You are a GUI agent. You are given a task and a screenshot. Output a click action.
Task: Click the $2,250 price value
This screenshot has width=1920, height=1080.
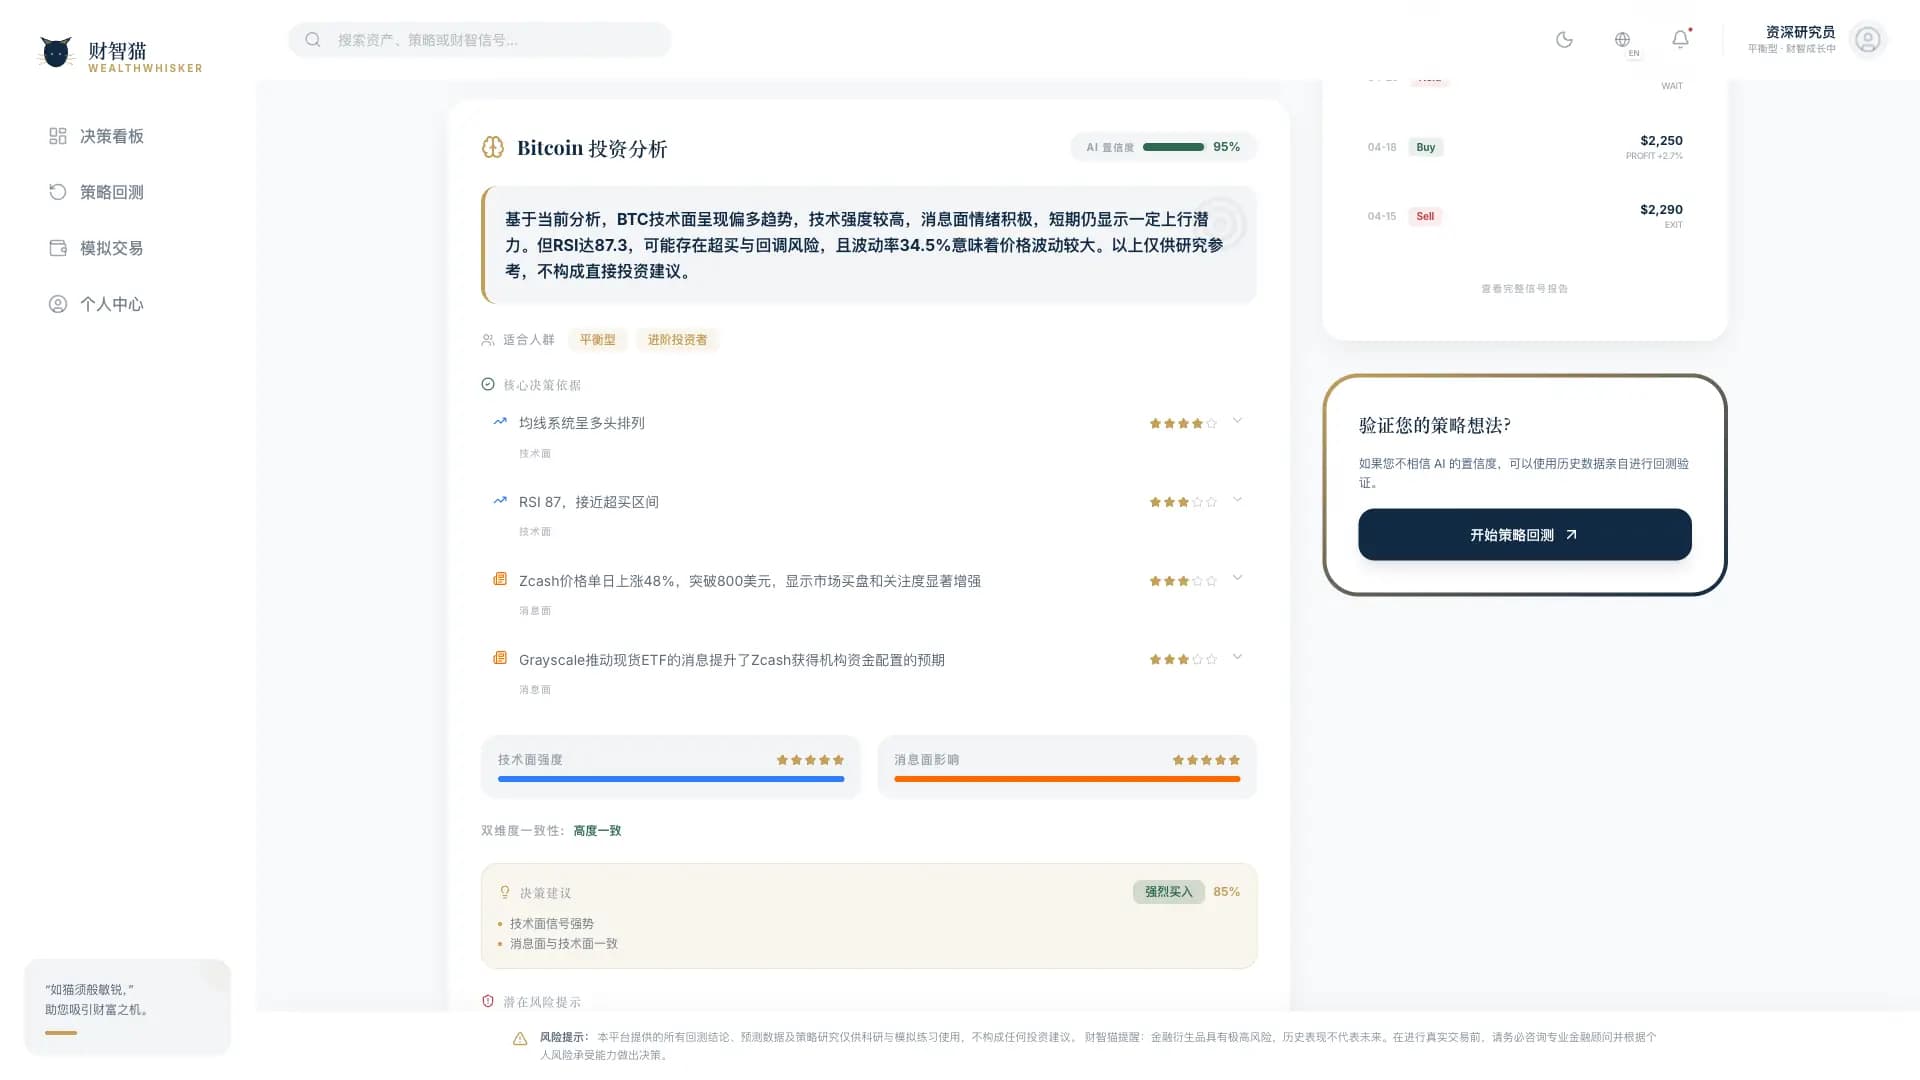tap(1661, 140)
